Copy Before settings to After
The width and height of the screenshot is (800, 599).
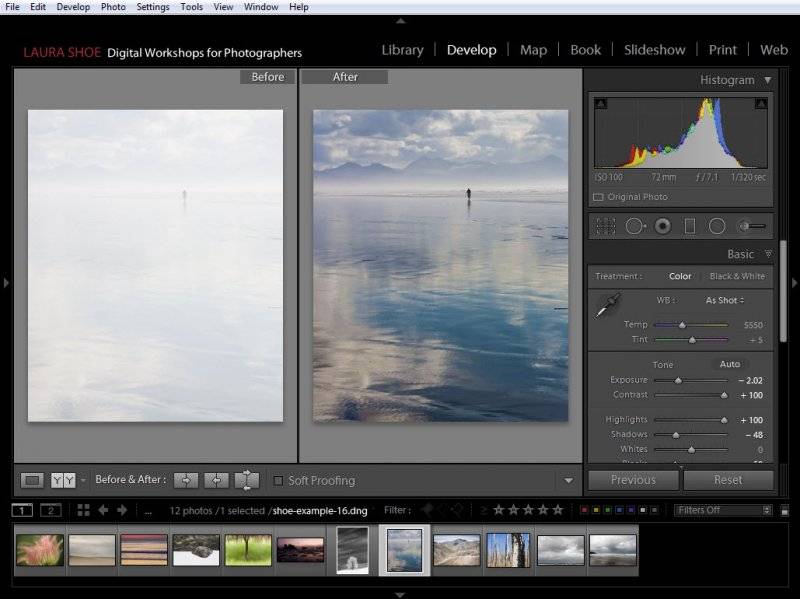[186, 480]
